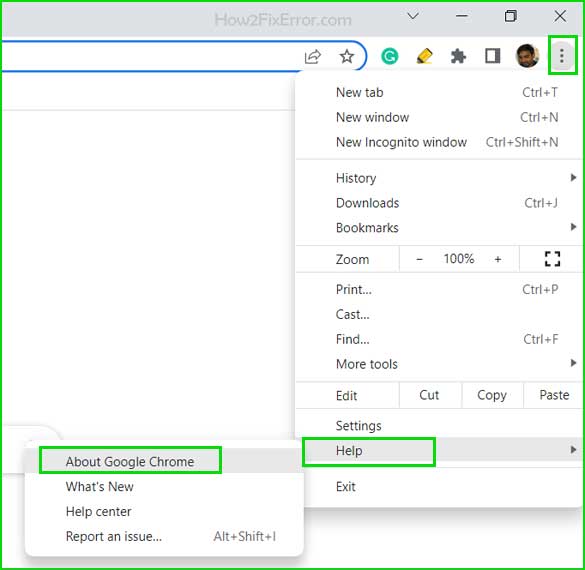Minimize the Chrome window
585x570 pixels.
point(462,16)
